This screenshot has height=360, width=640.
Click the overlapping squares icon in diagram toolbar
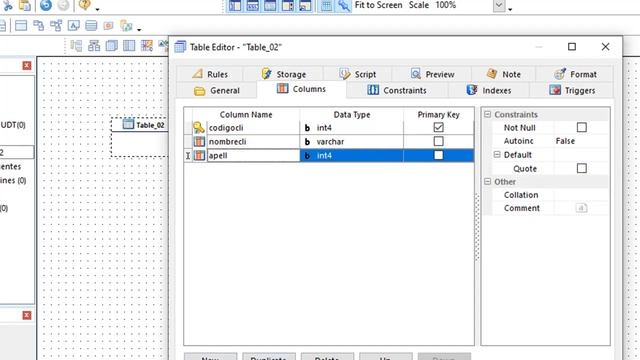pos(111,45)
